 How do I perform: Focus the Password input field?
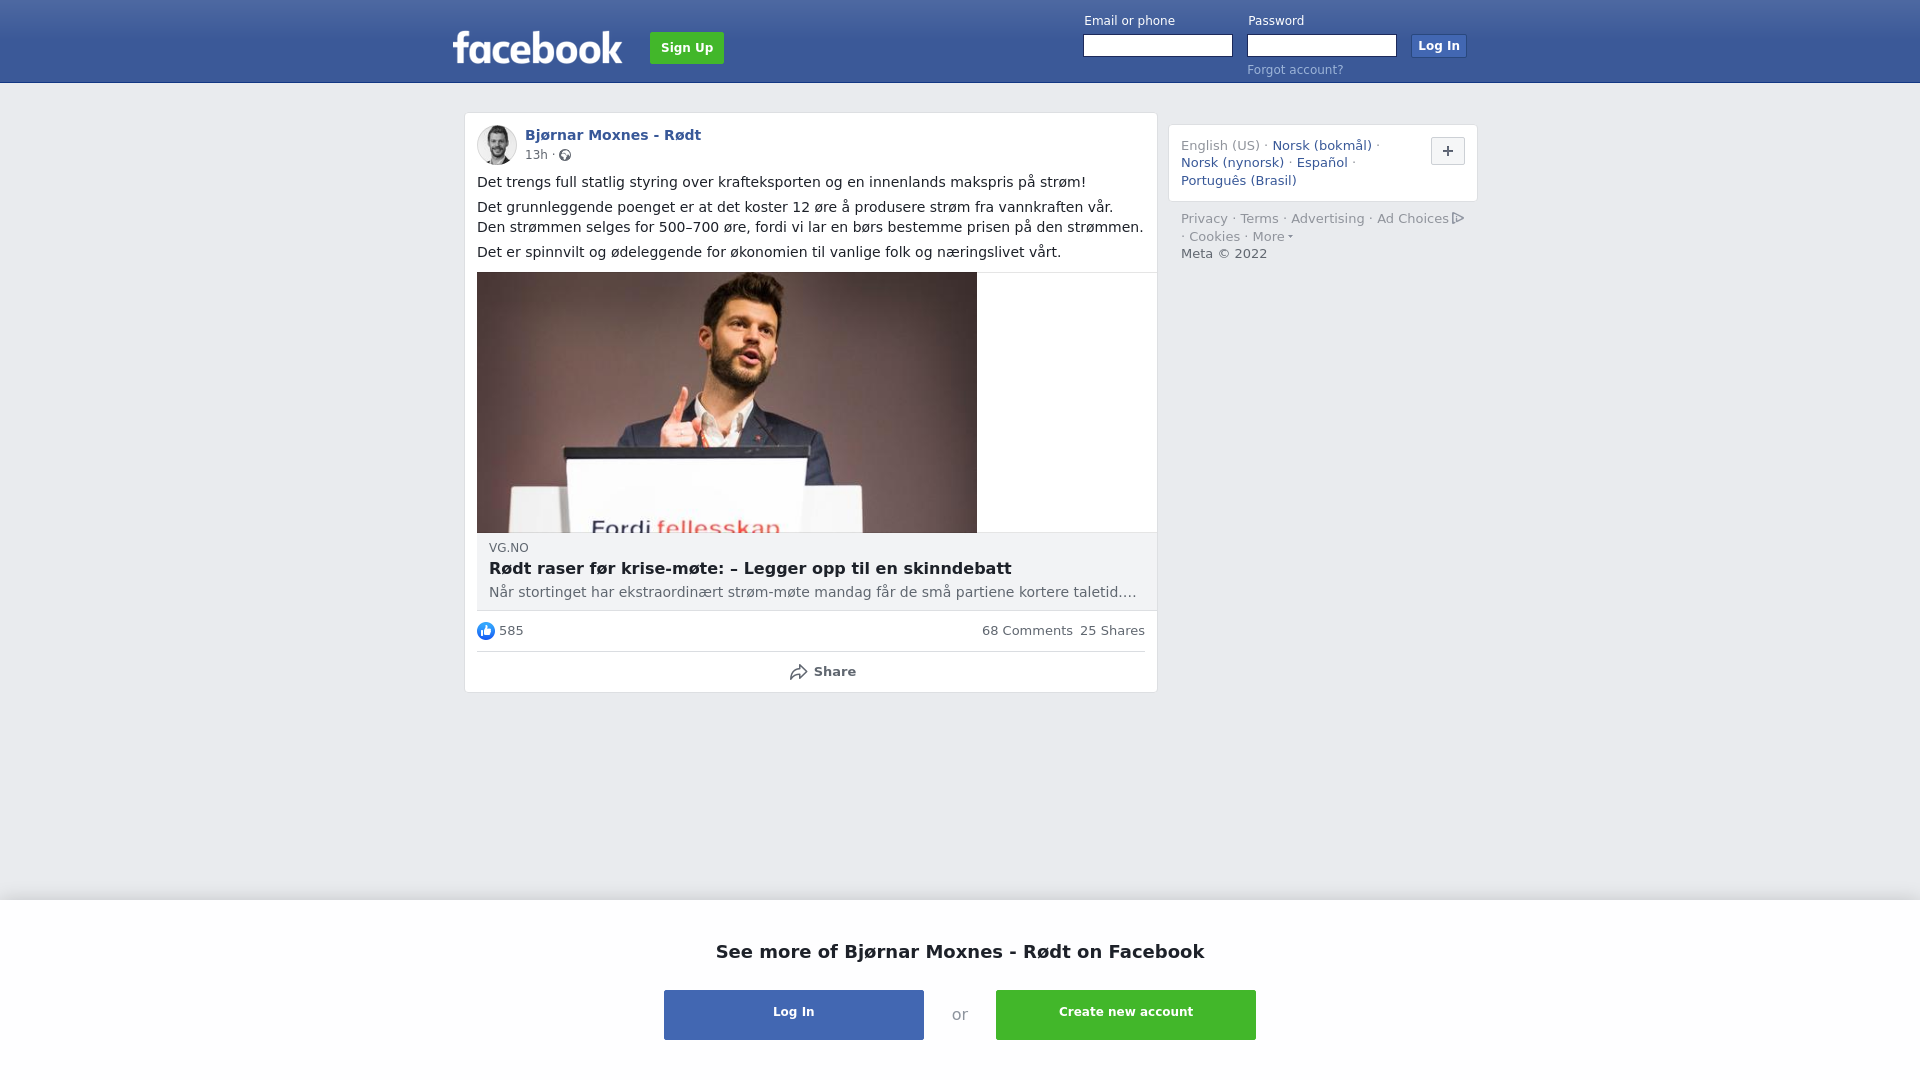pos(1322,46)
